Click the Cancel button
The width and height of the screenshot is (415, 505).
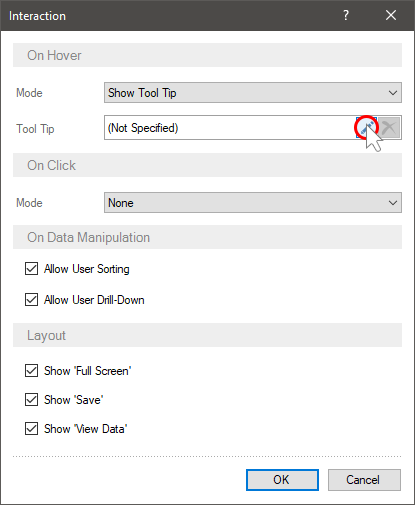click(x=364, y=480)
